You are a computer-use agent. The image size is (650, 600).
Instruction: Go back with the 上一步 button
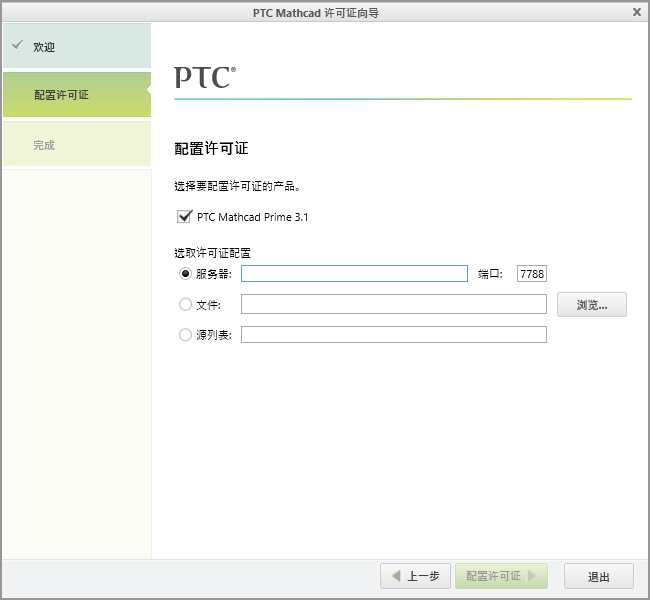pyautogui.click(x=415, y=576)
